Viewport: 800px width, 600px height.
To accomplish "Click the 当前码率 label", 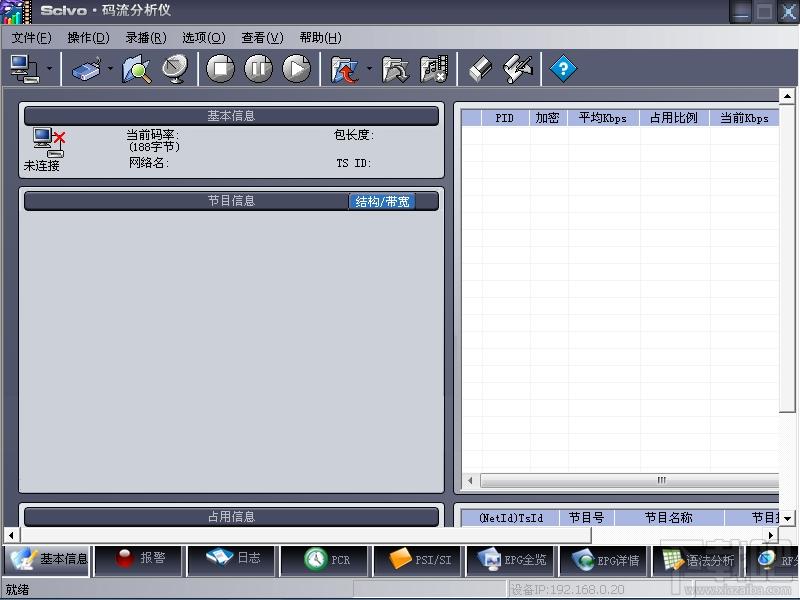I will coord(153,135).
